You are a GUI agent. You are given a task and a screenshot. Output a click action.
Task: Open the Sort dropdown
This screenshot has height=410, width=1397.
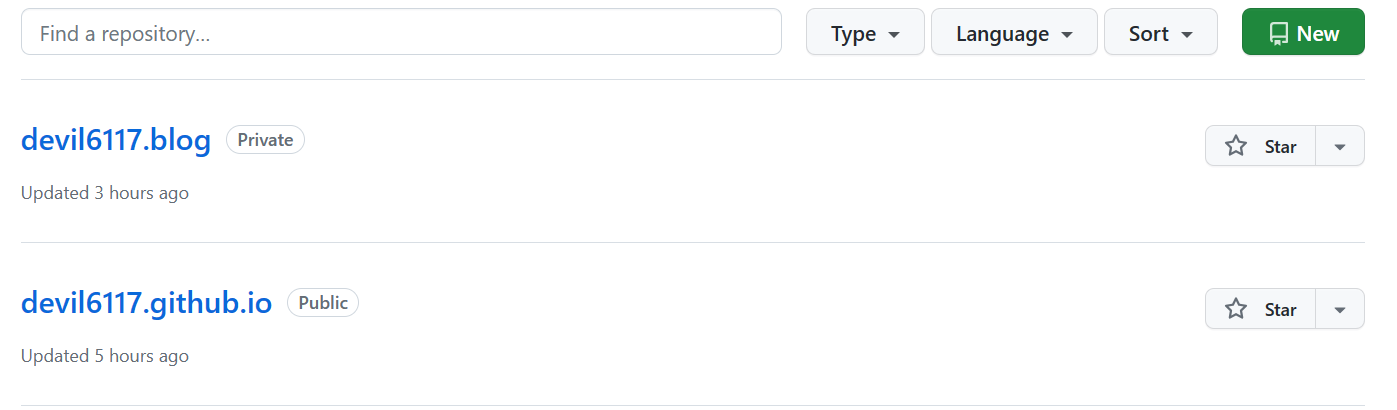coord(1160,33)
